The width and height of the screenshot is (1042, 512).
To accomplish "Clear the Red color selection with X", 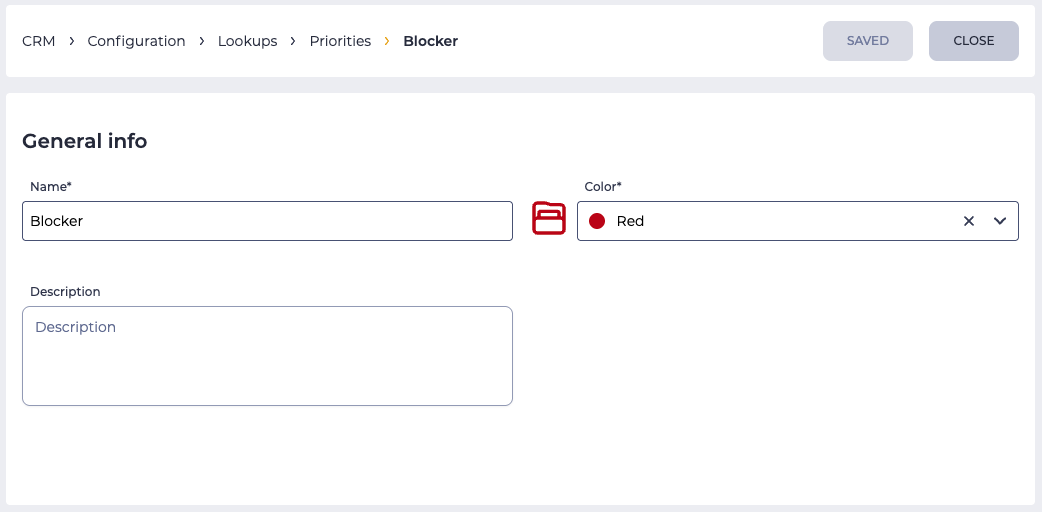I will tap(969, 221).
